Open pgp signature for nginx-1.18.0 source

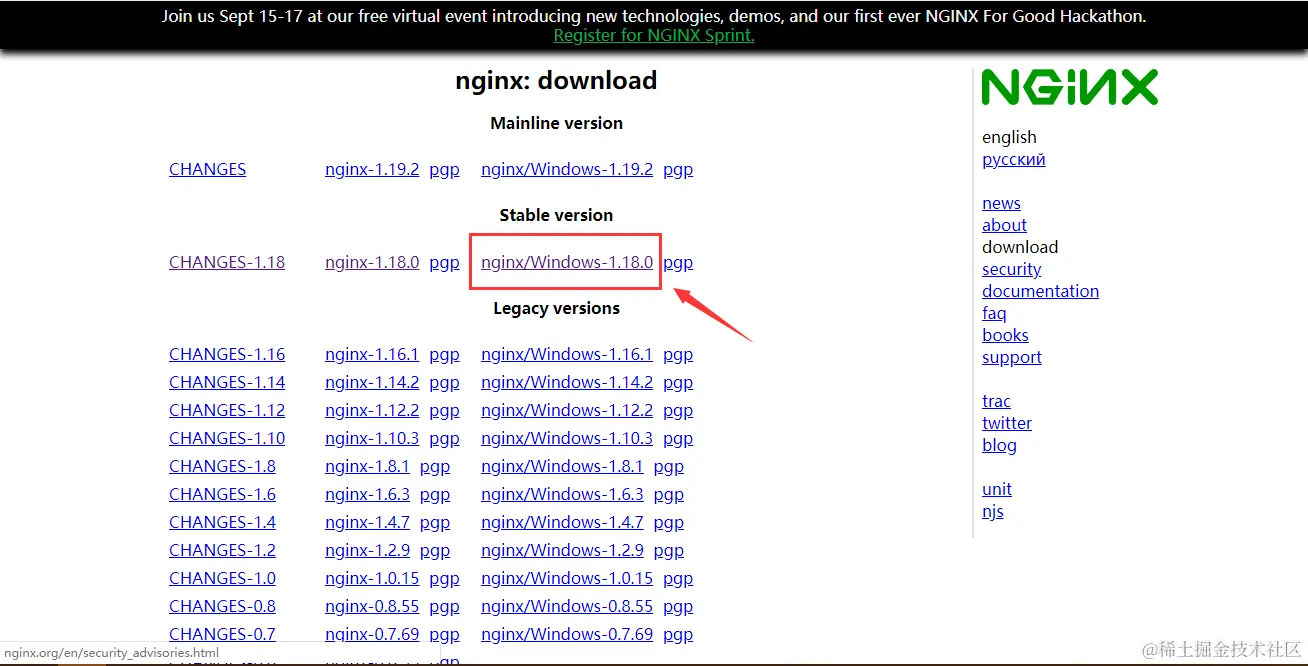(x=444, y=262)
